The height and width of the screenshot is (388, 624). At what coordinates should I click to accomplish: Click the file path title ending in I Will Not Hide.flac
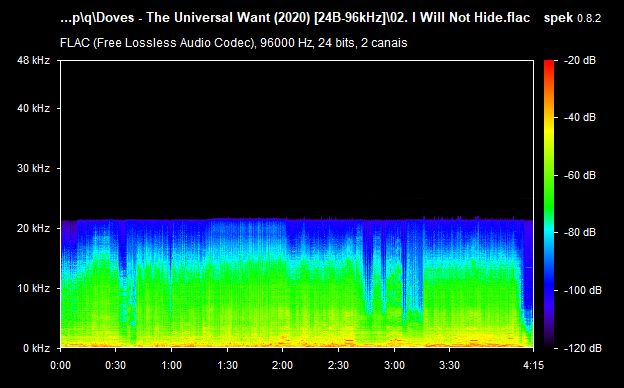(295, 18)
